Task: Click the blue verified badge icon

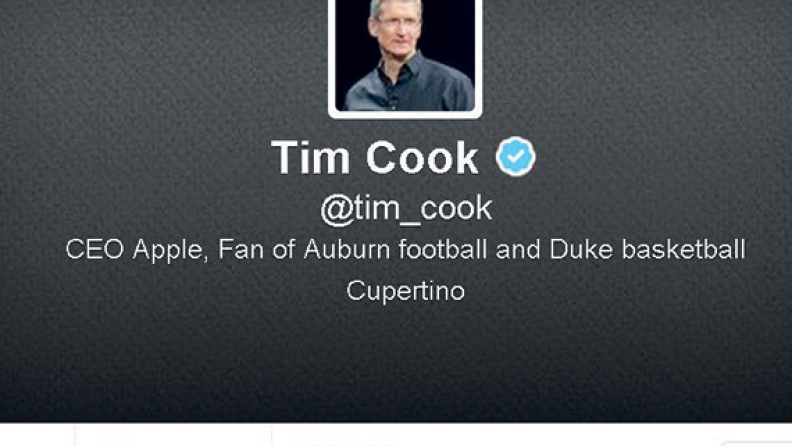Action: point(515,157)
